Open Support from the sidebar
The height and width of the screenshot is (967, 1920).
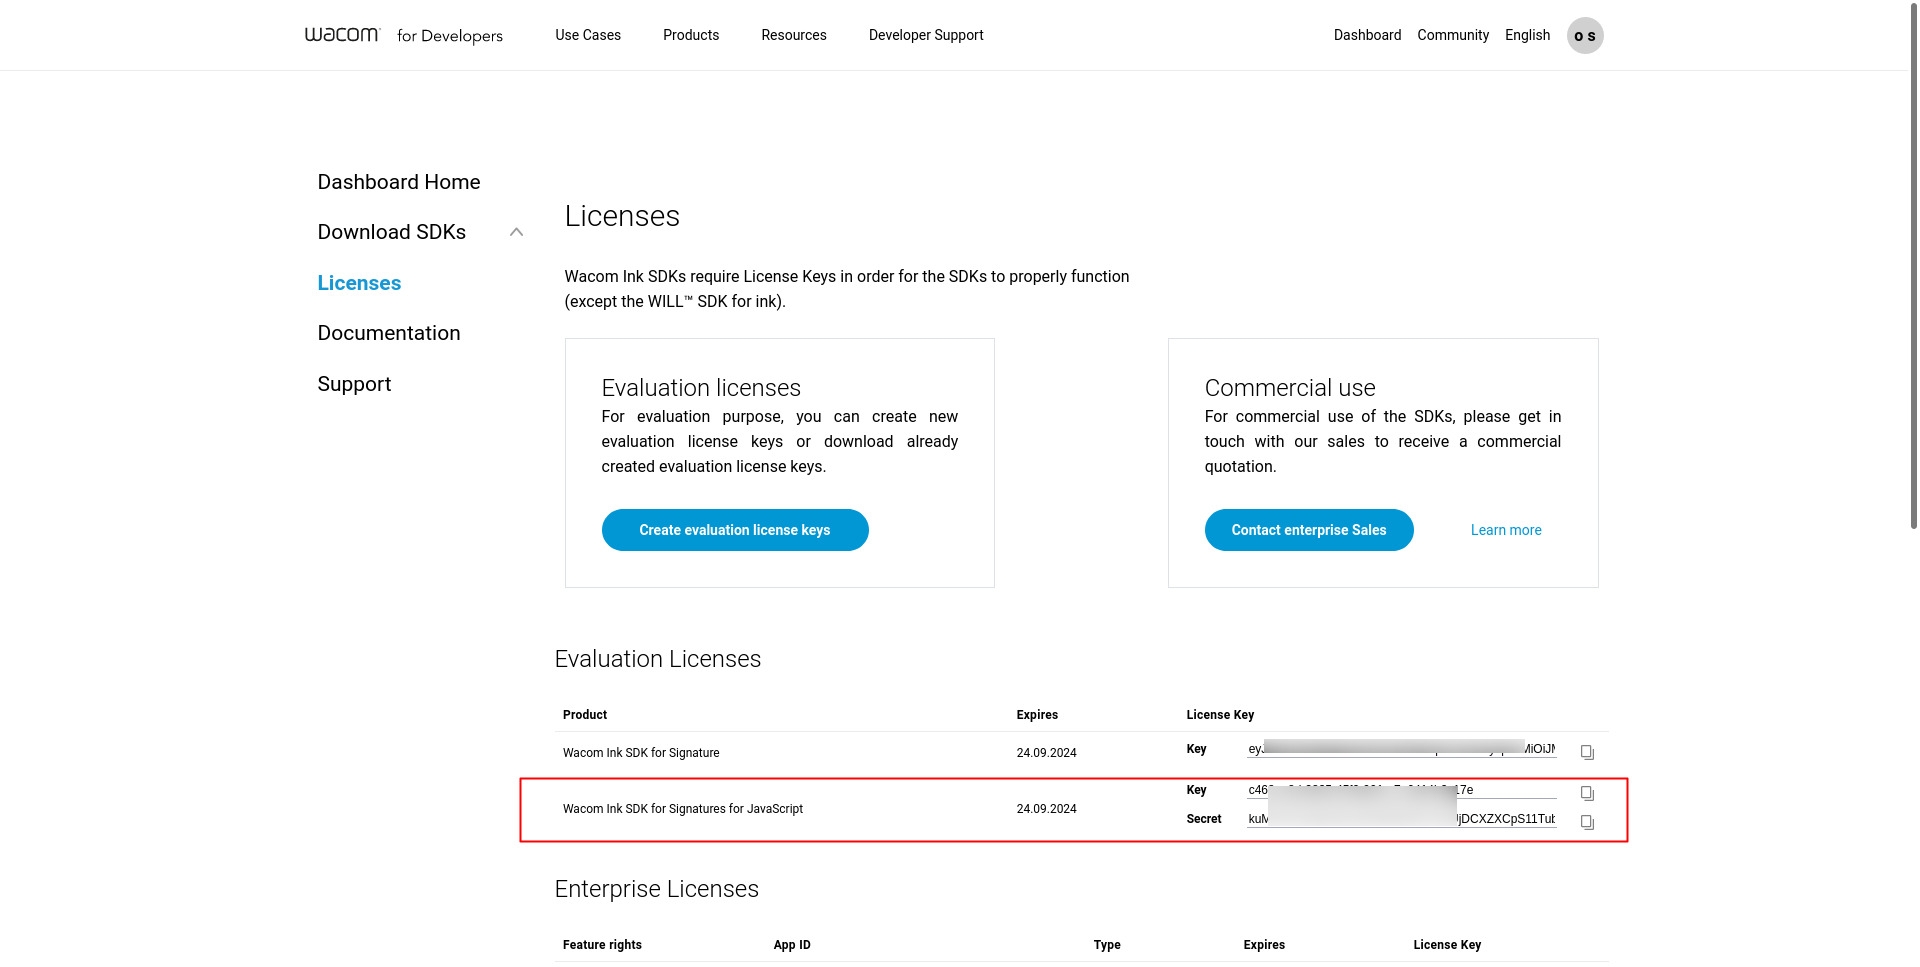pyautogui.click(x=354, y=384)
